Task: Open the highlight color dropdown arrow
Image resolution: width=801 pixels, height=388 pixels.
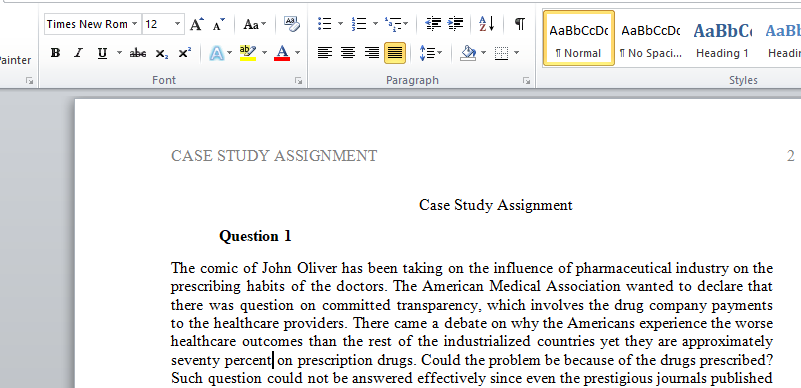Action: (264, 53)
